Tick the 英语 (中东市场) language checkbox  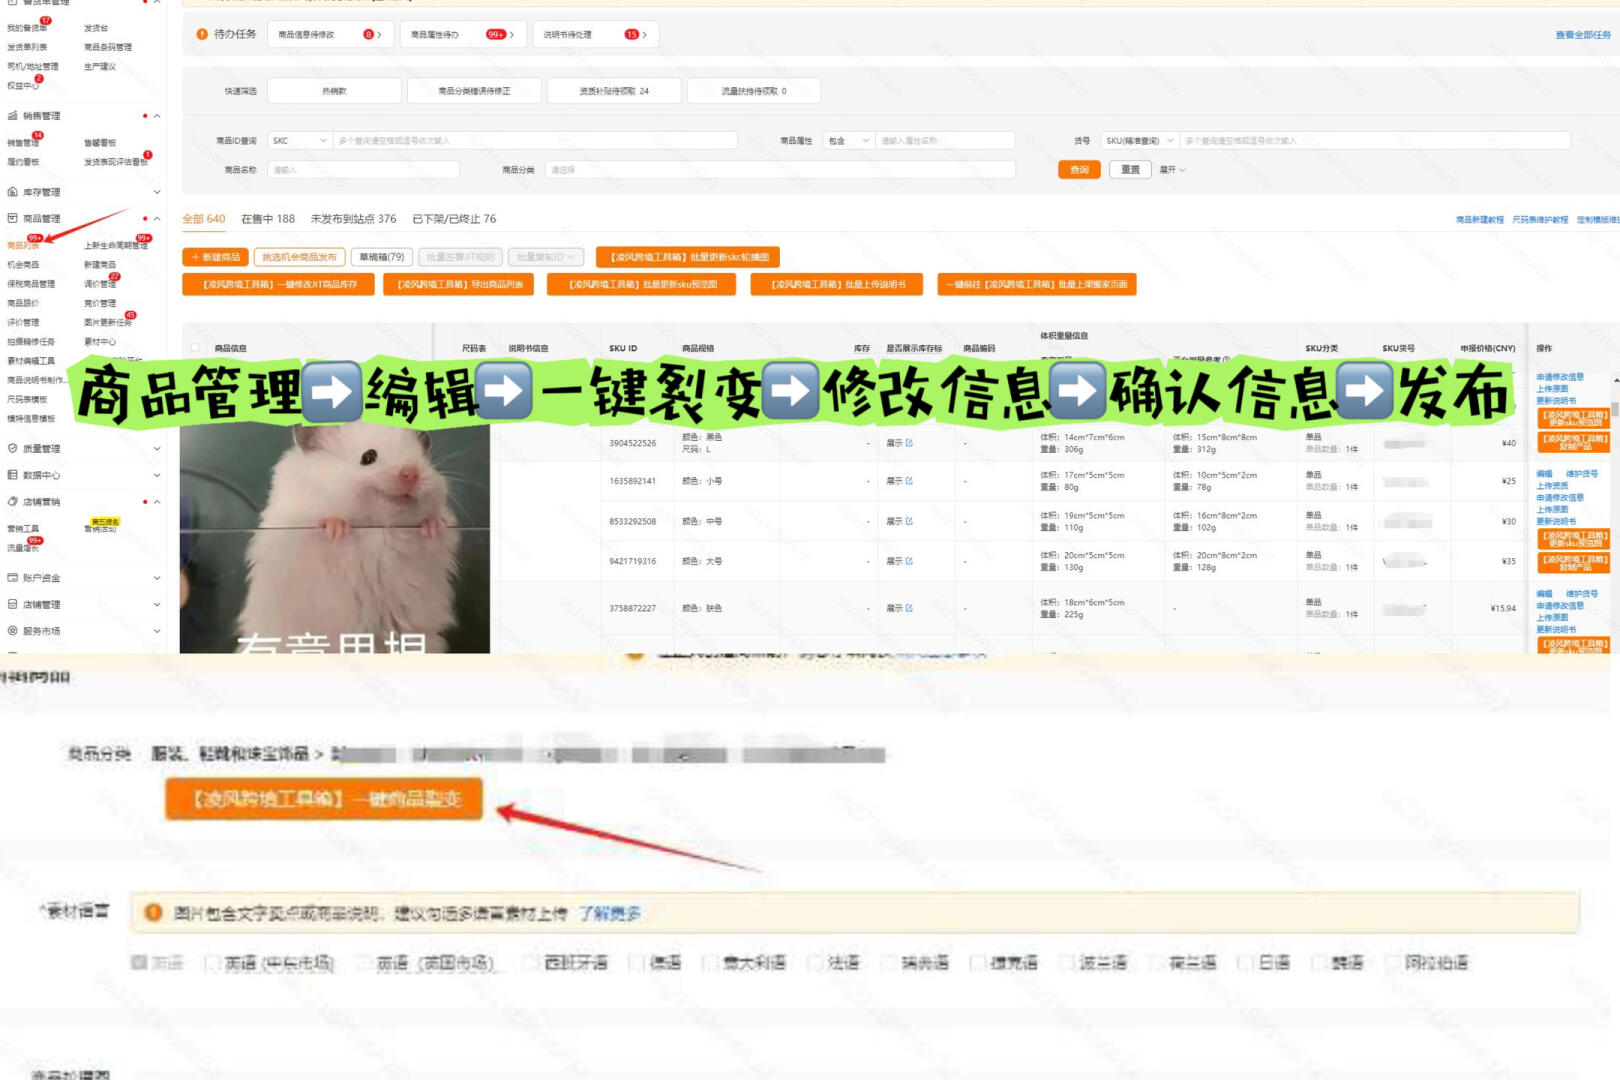212,963
